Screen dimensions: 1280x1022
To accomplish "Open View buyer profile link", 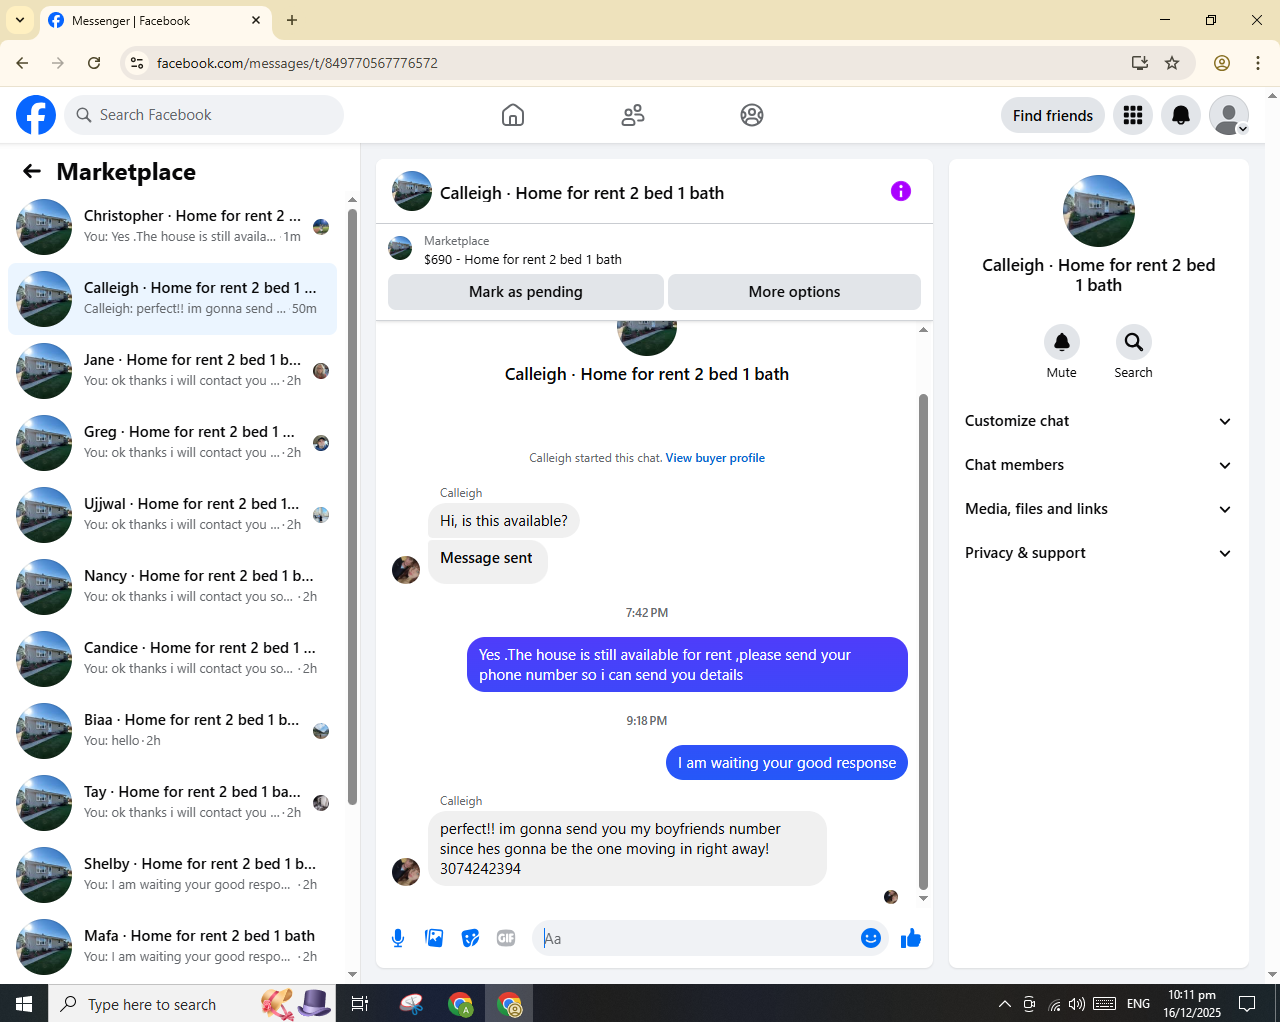I will pos(715,458).
